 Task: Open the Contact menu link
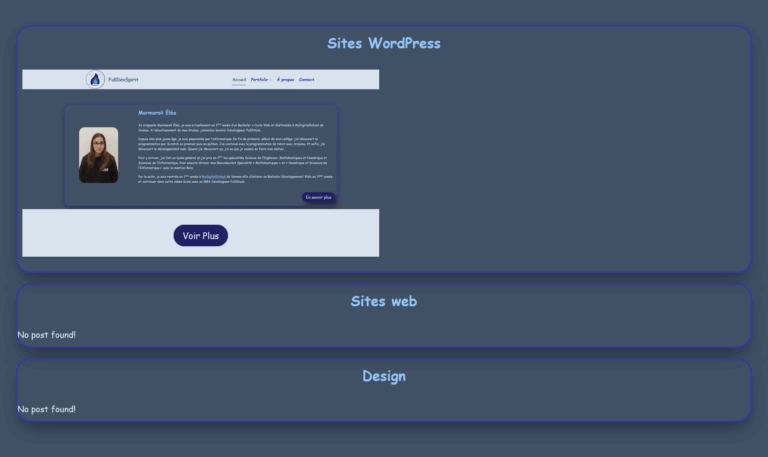pos(306,80)
